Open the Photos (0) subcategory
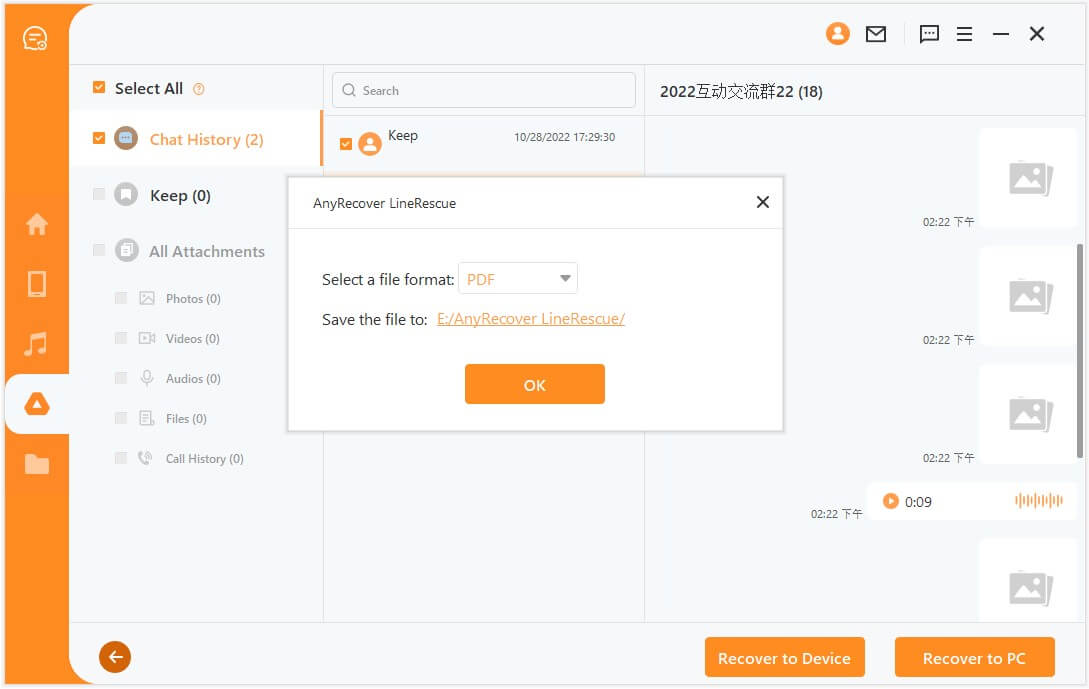This screenshot has height=689, width=1089. pos(193,299)
